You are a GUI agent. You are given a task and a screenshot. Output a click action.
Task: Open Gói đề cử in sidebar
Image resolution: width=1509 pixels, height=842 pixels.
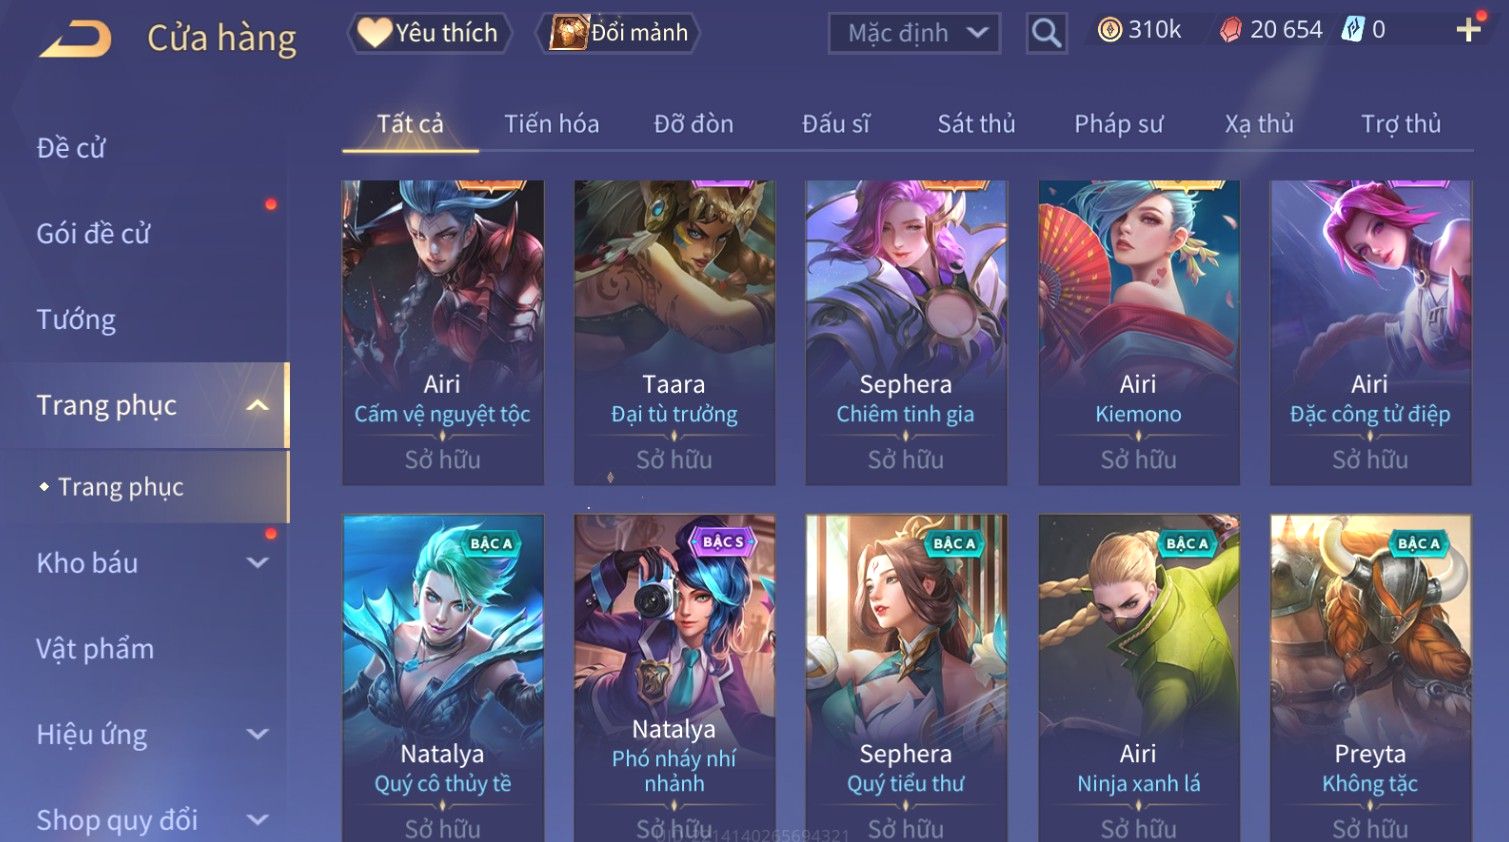[x=94, y=234]
